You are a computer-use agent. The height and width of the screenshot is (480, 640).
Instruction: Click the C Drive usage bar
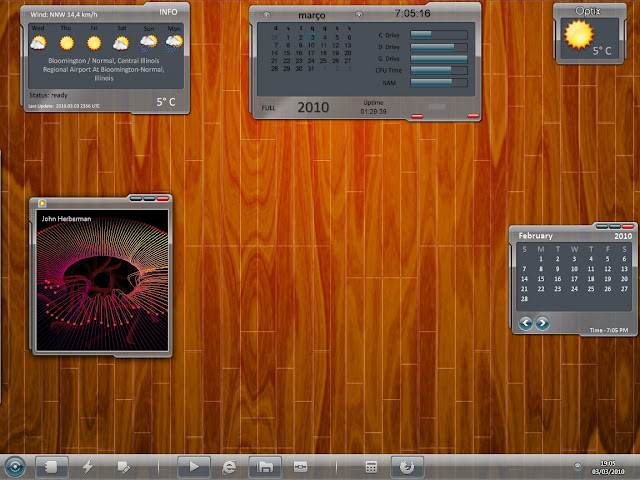[439, 35]
